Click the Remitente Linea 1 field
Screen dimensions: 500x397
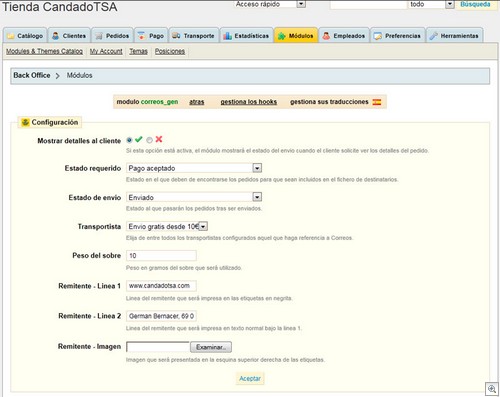click(x=161, y=286)
